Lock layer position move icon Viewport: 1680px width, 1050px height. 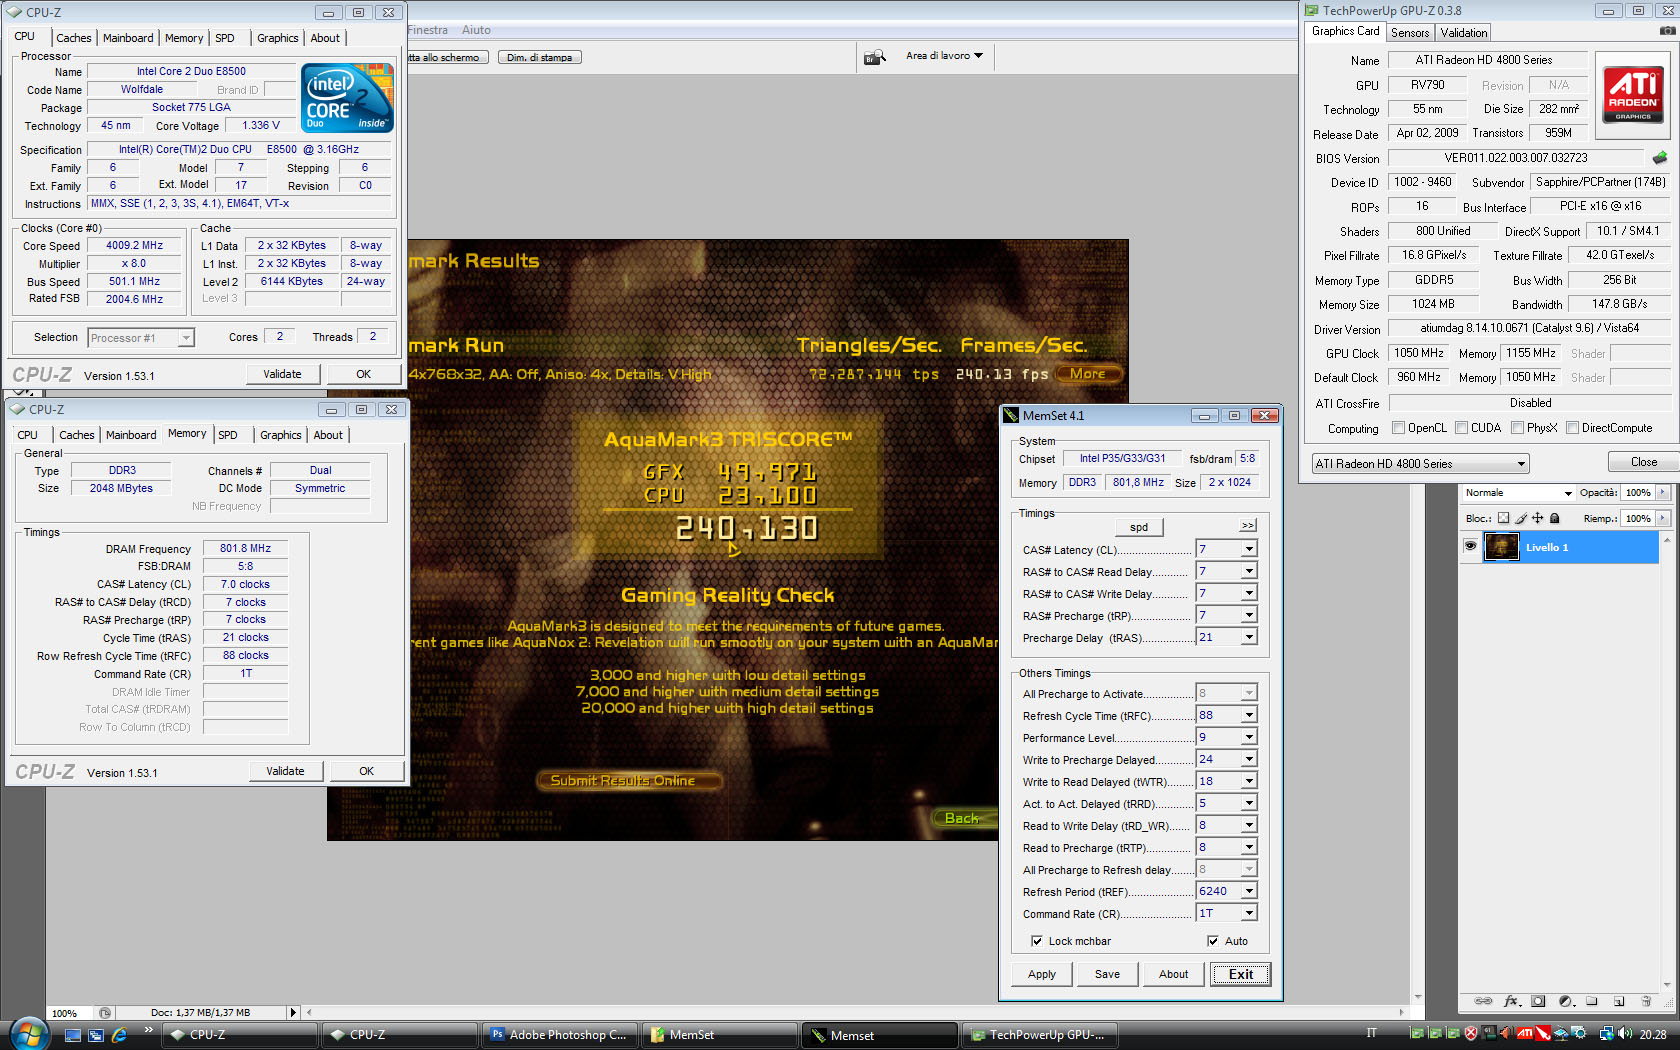1538,518
